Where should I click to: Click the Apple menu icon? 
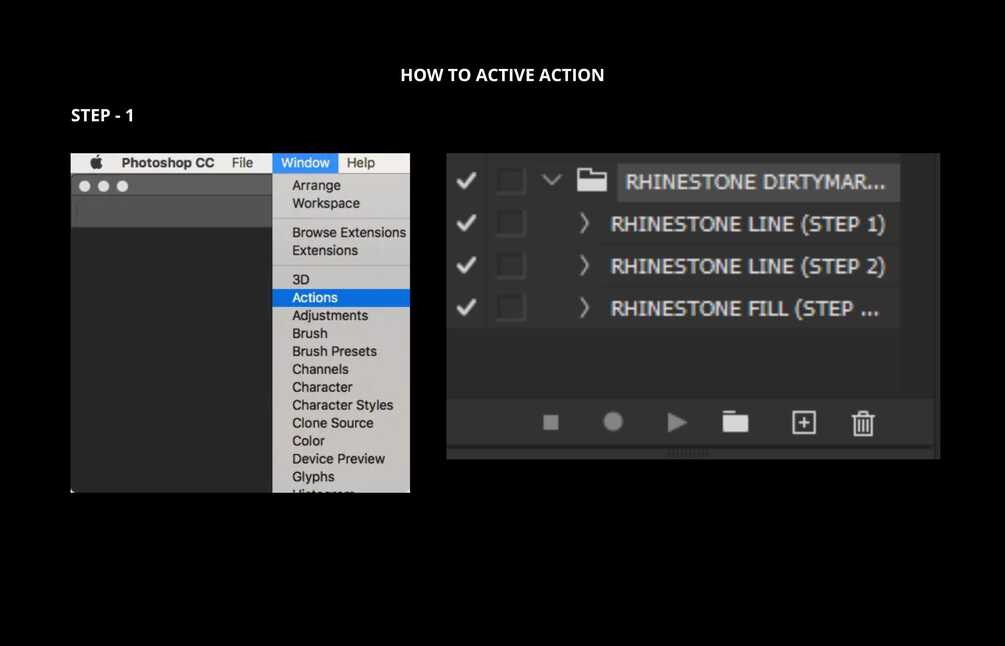(x=96, y=163)
